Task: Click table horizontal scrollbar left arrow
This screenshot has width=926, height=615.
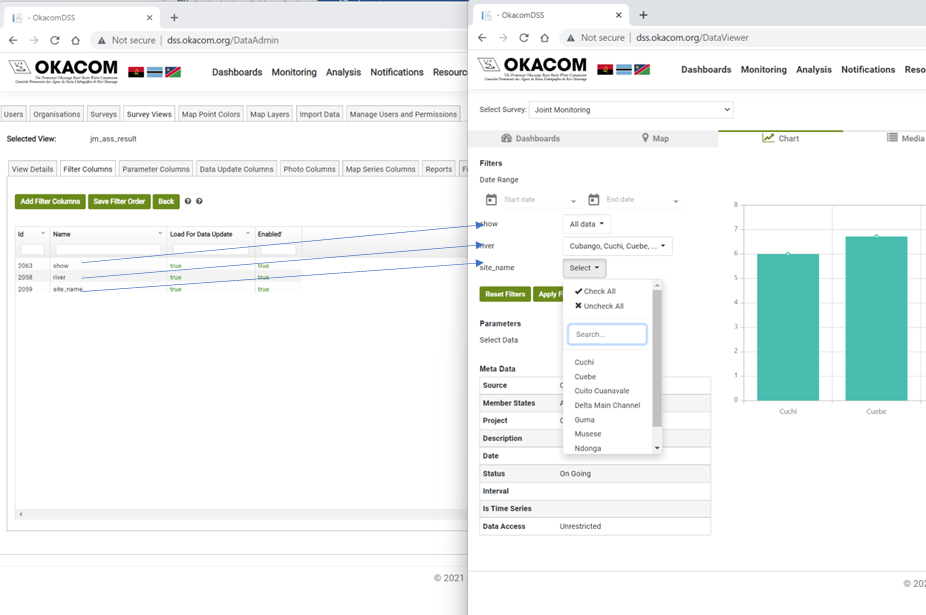Action: pos(21,515)
